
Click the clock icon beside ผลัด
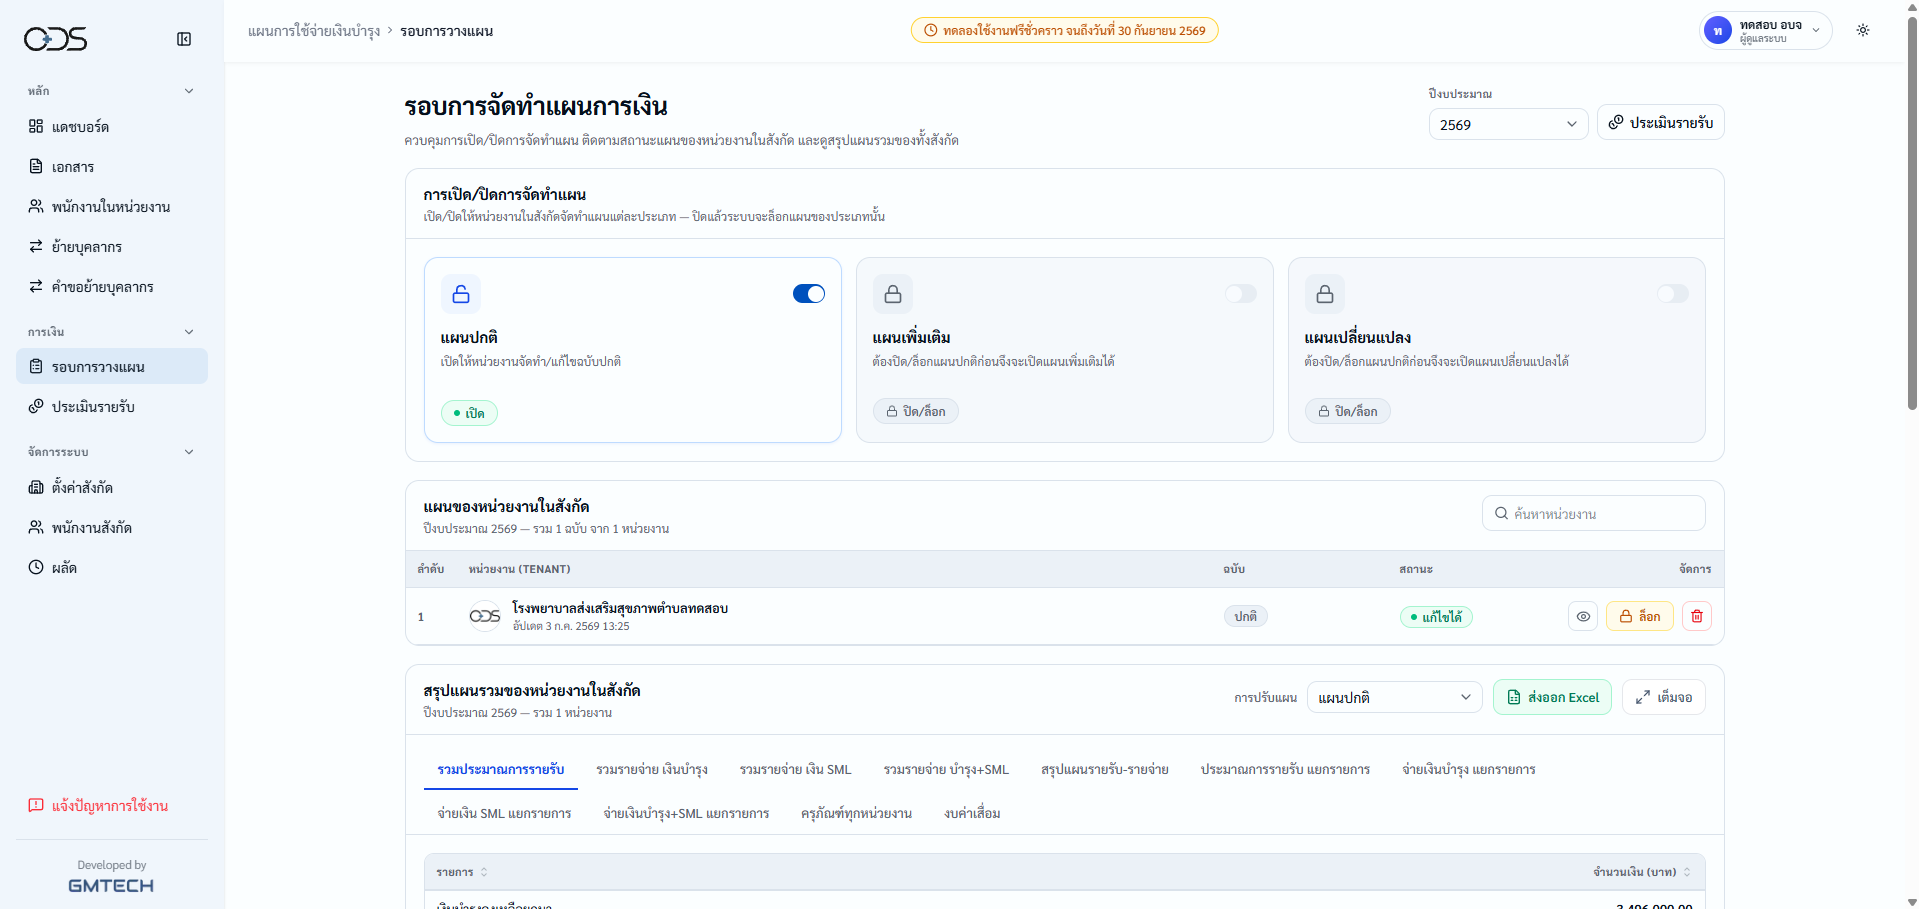pos(36,567)
